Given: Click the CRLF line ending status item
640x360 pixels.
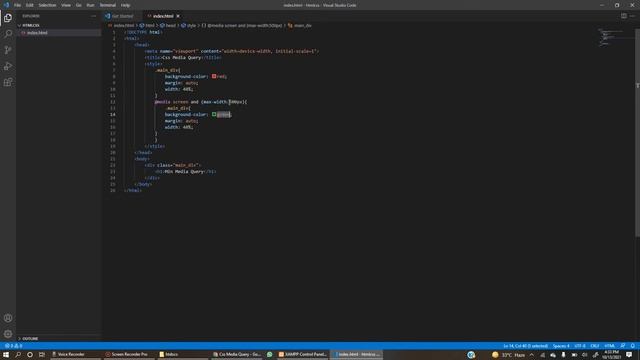Looking at the screenshot, I should click(x=595, y=346).
